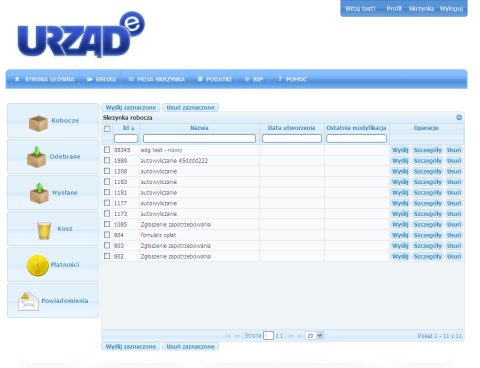Go to first page arrow

[x=228, y=336]
